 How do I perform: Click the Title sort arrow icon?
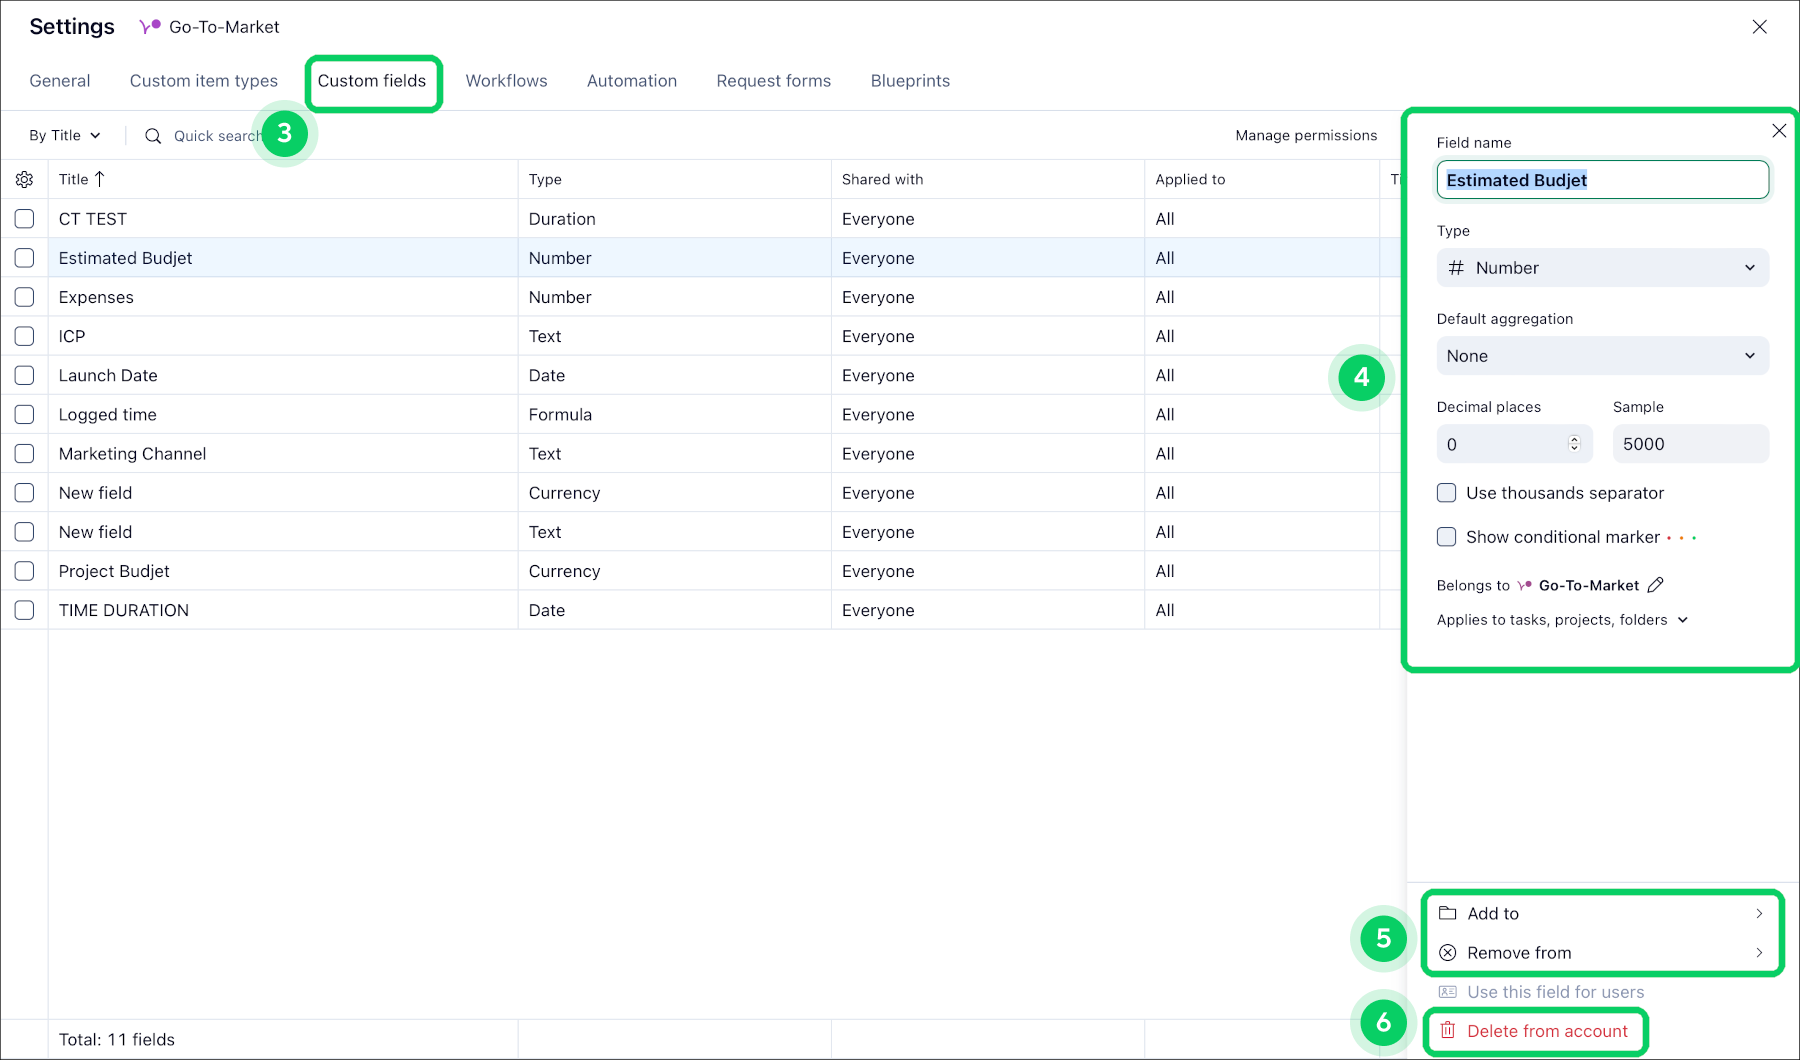(99, 179)
